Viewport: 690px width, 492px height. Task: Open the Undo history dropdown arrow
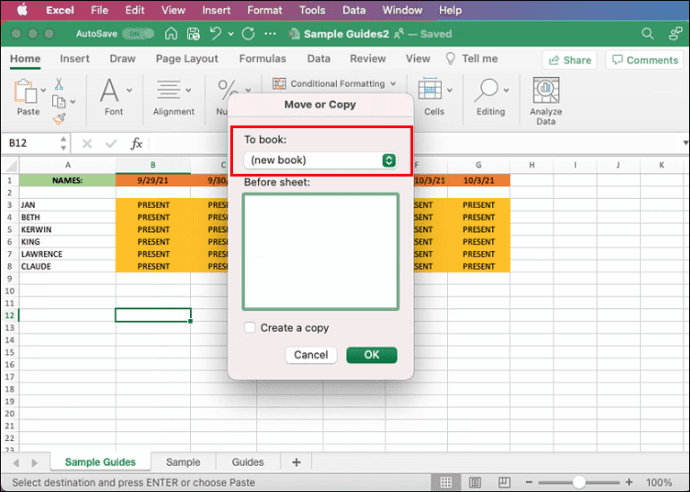pos(231,34)
